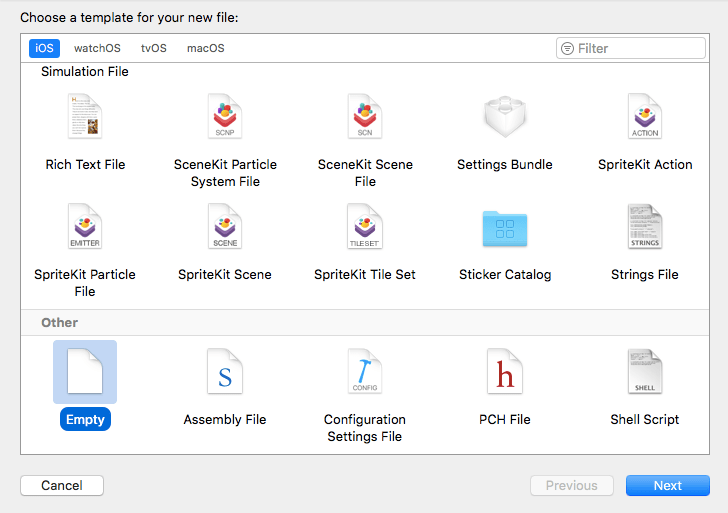
Task: Focus the Filter text field
Action: (631, 48)
